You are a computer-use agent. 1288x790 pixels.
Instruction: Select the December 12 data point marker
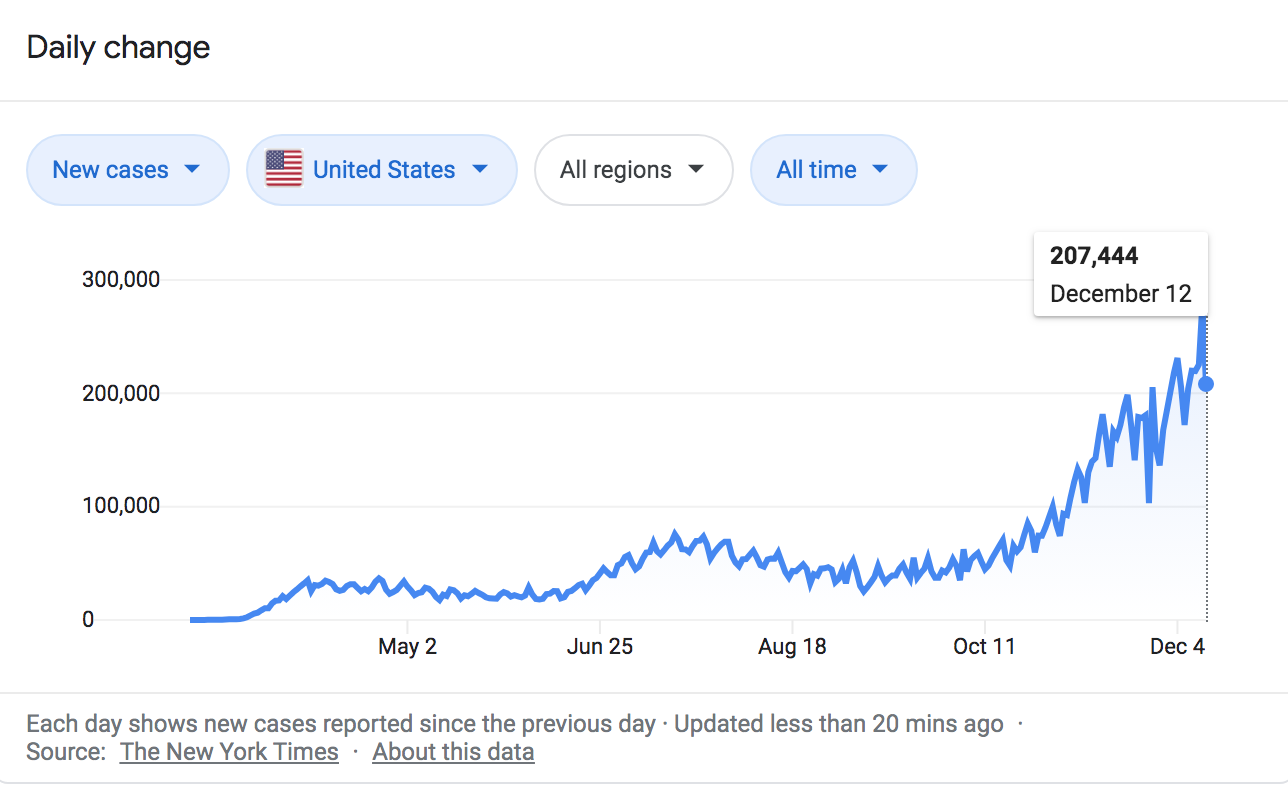pos(1206,384)
